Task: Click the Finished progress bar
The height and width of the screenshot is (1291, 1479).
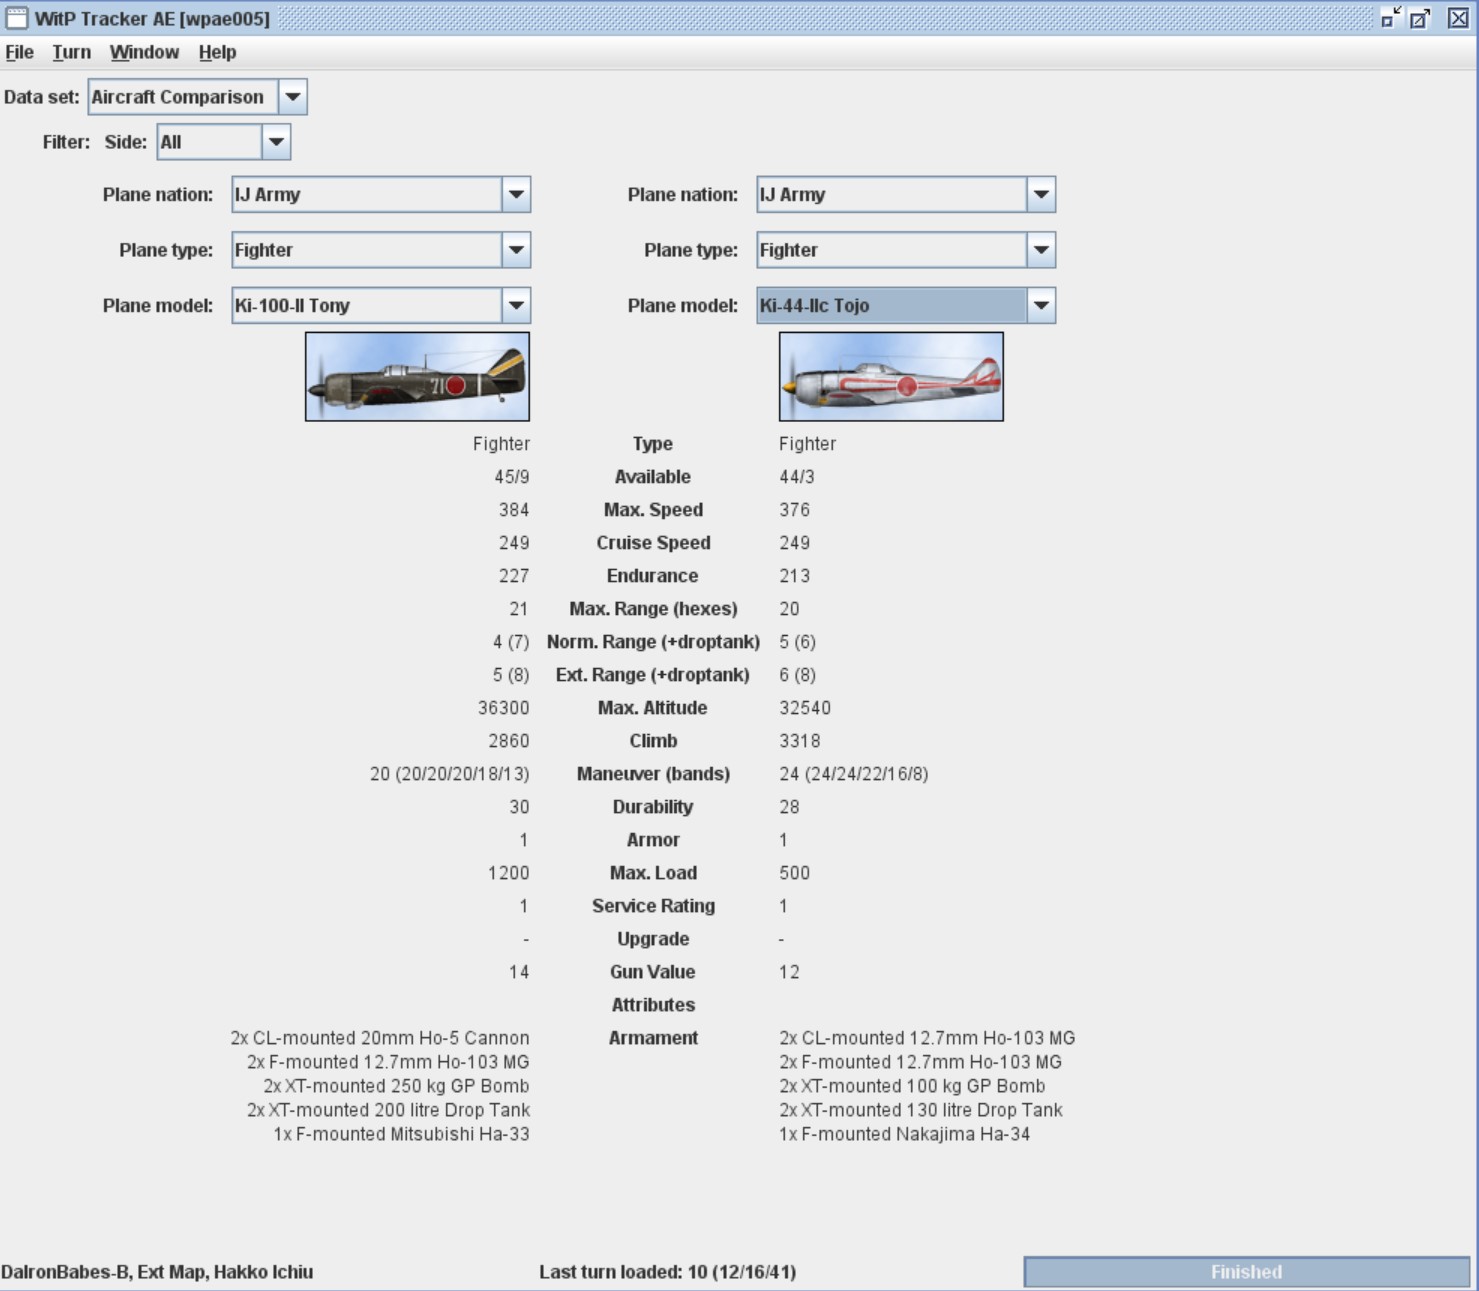Action: [x=1247, y=1272]
